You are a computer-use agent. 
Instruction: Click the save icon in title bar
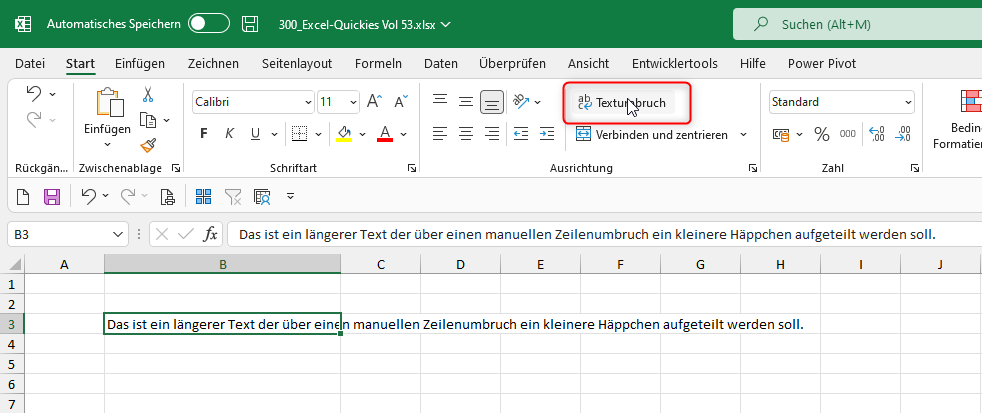click(251, 24)
